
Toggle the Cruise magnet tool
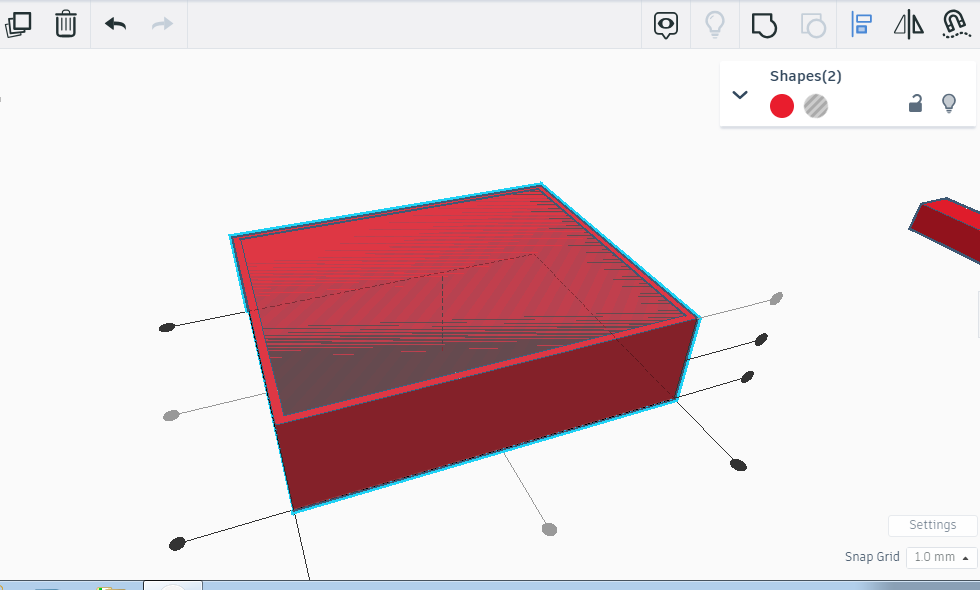[x=956, y=24]
